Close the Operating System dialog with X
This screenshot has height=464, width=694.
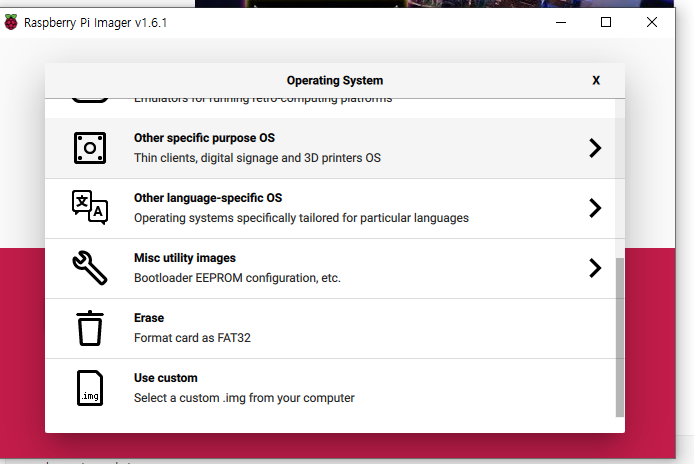point(596,81)
